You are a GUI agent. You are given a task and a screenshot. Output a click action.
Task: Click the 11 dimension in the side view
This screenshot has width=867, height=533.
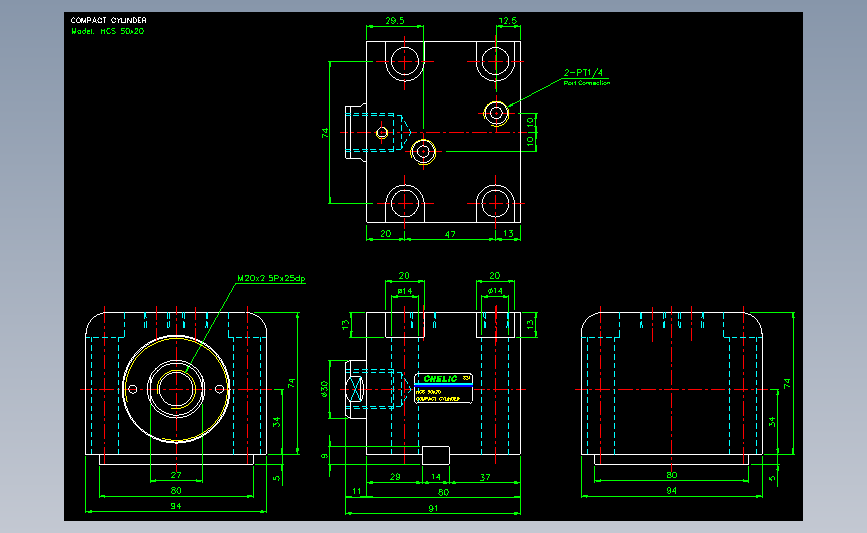[357, 491]
